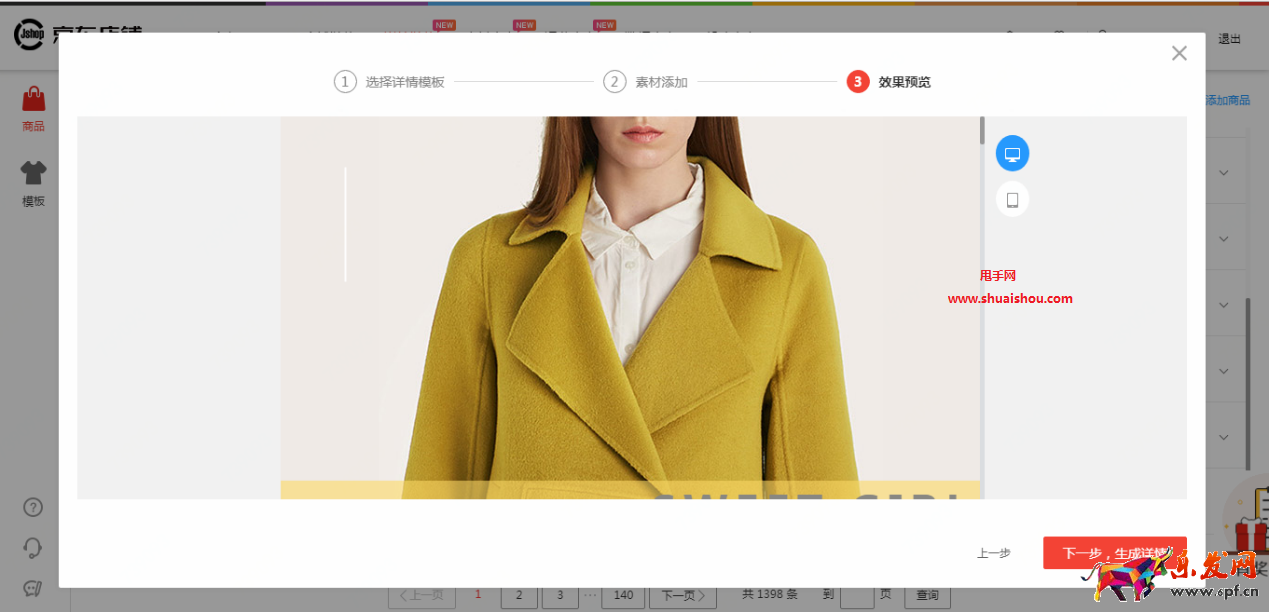Select current page 1 in pagination
The height and width of the screenshot is (612, 1269).
pos(478,594)
